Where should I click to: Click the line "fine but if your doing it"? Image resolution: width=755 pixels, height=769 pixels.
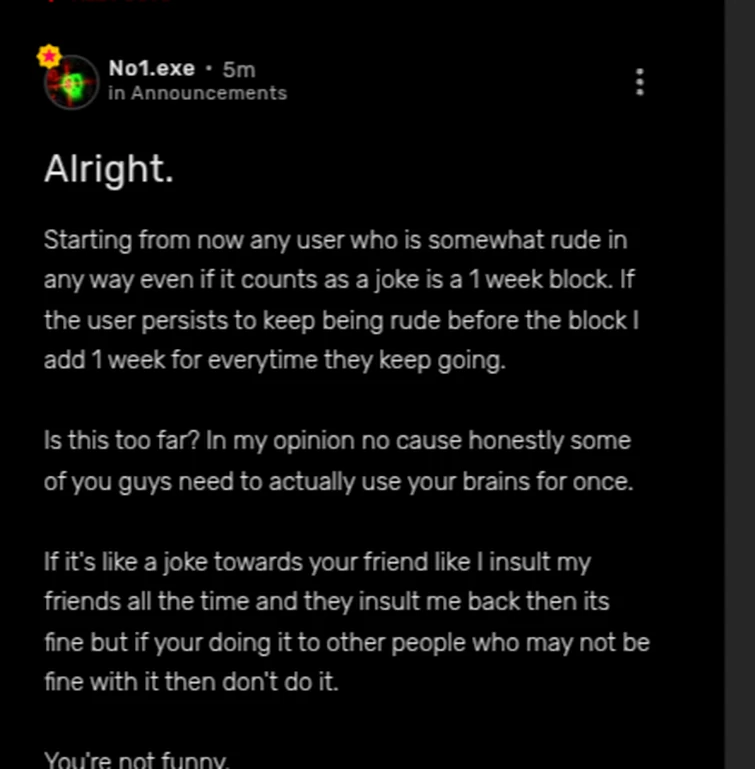[x=346, y=642]
